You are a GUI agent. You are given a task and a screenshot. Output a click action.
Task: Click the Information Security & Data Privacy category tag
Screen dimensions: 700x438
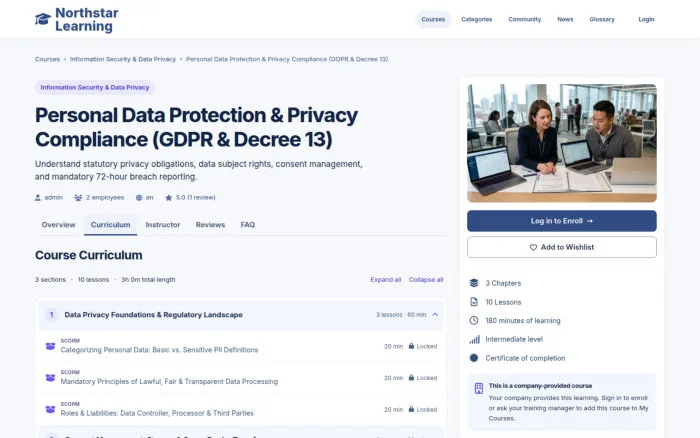[95, 88]
